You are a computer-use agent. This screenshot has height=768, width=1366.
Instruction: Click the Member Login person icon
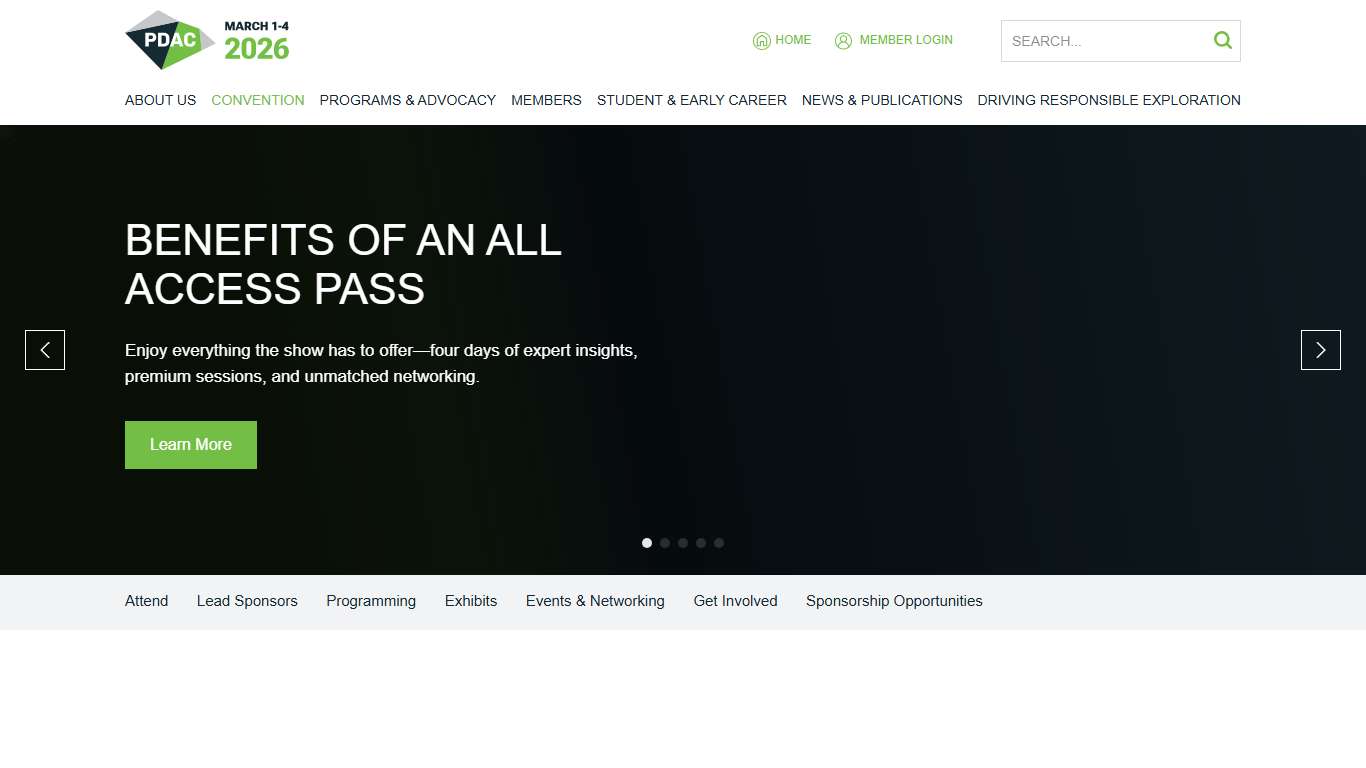point(843,41)
